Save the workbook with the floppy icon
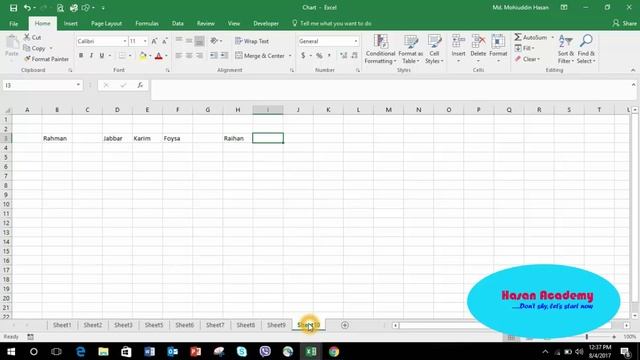This screenshot has height=360, width=640. (x=13, y=8)
